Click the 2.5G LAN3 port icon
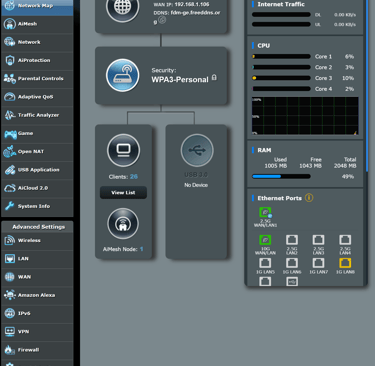 click(x=318, y=240)
